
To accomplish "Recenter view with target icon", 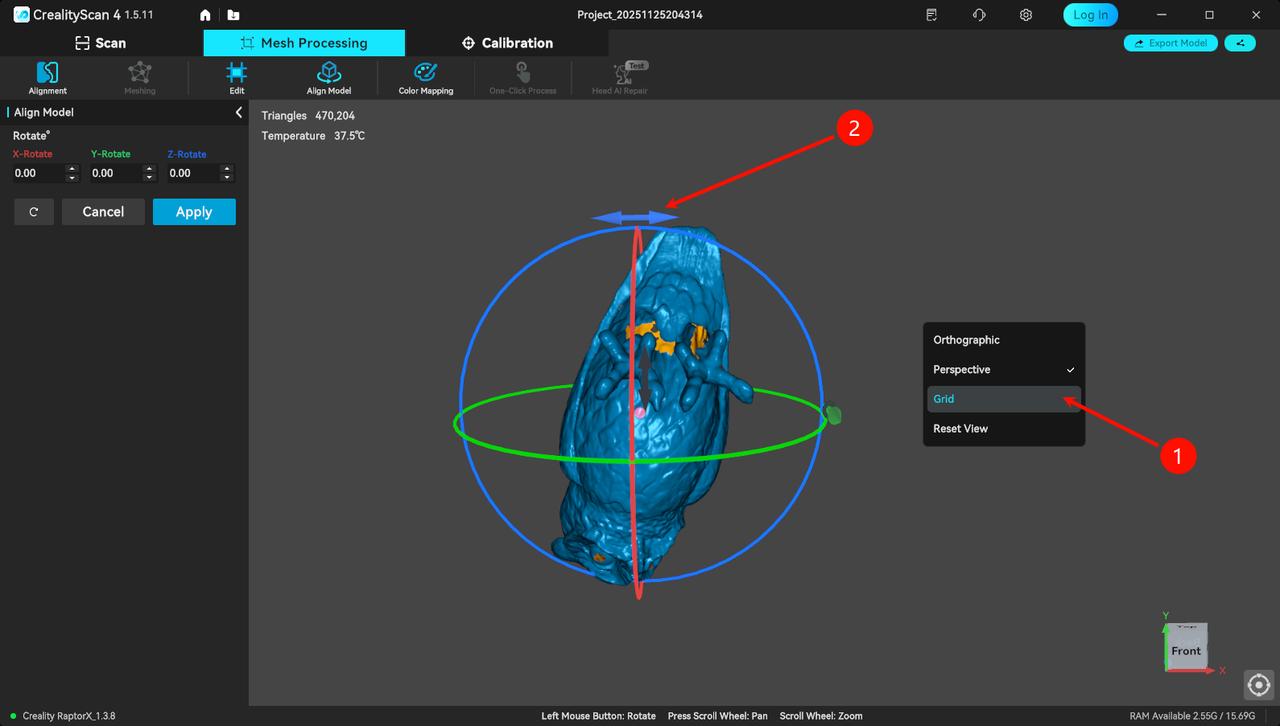I will click(x=1258, y=685).
